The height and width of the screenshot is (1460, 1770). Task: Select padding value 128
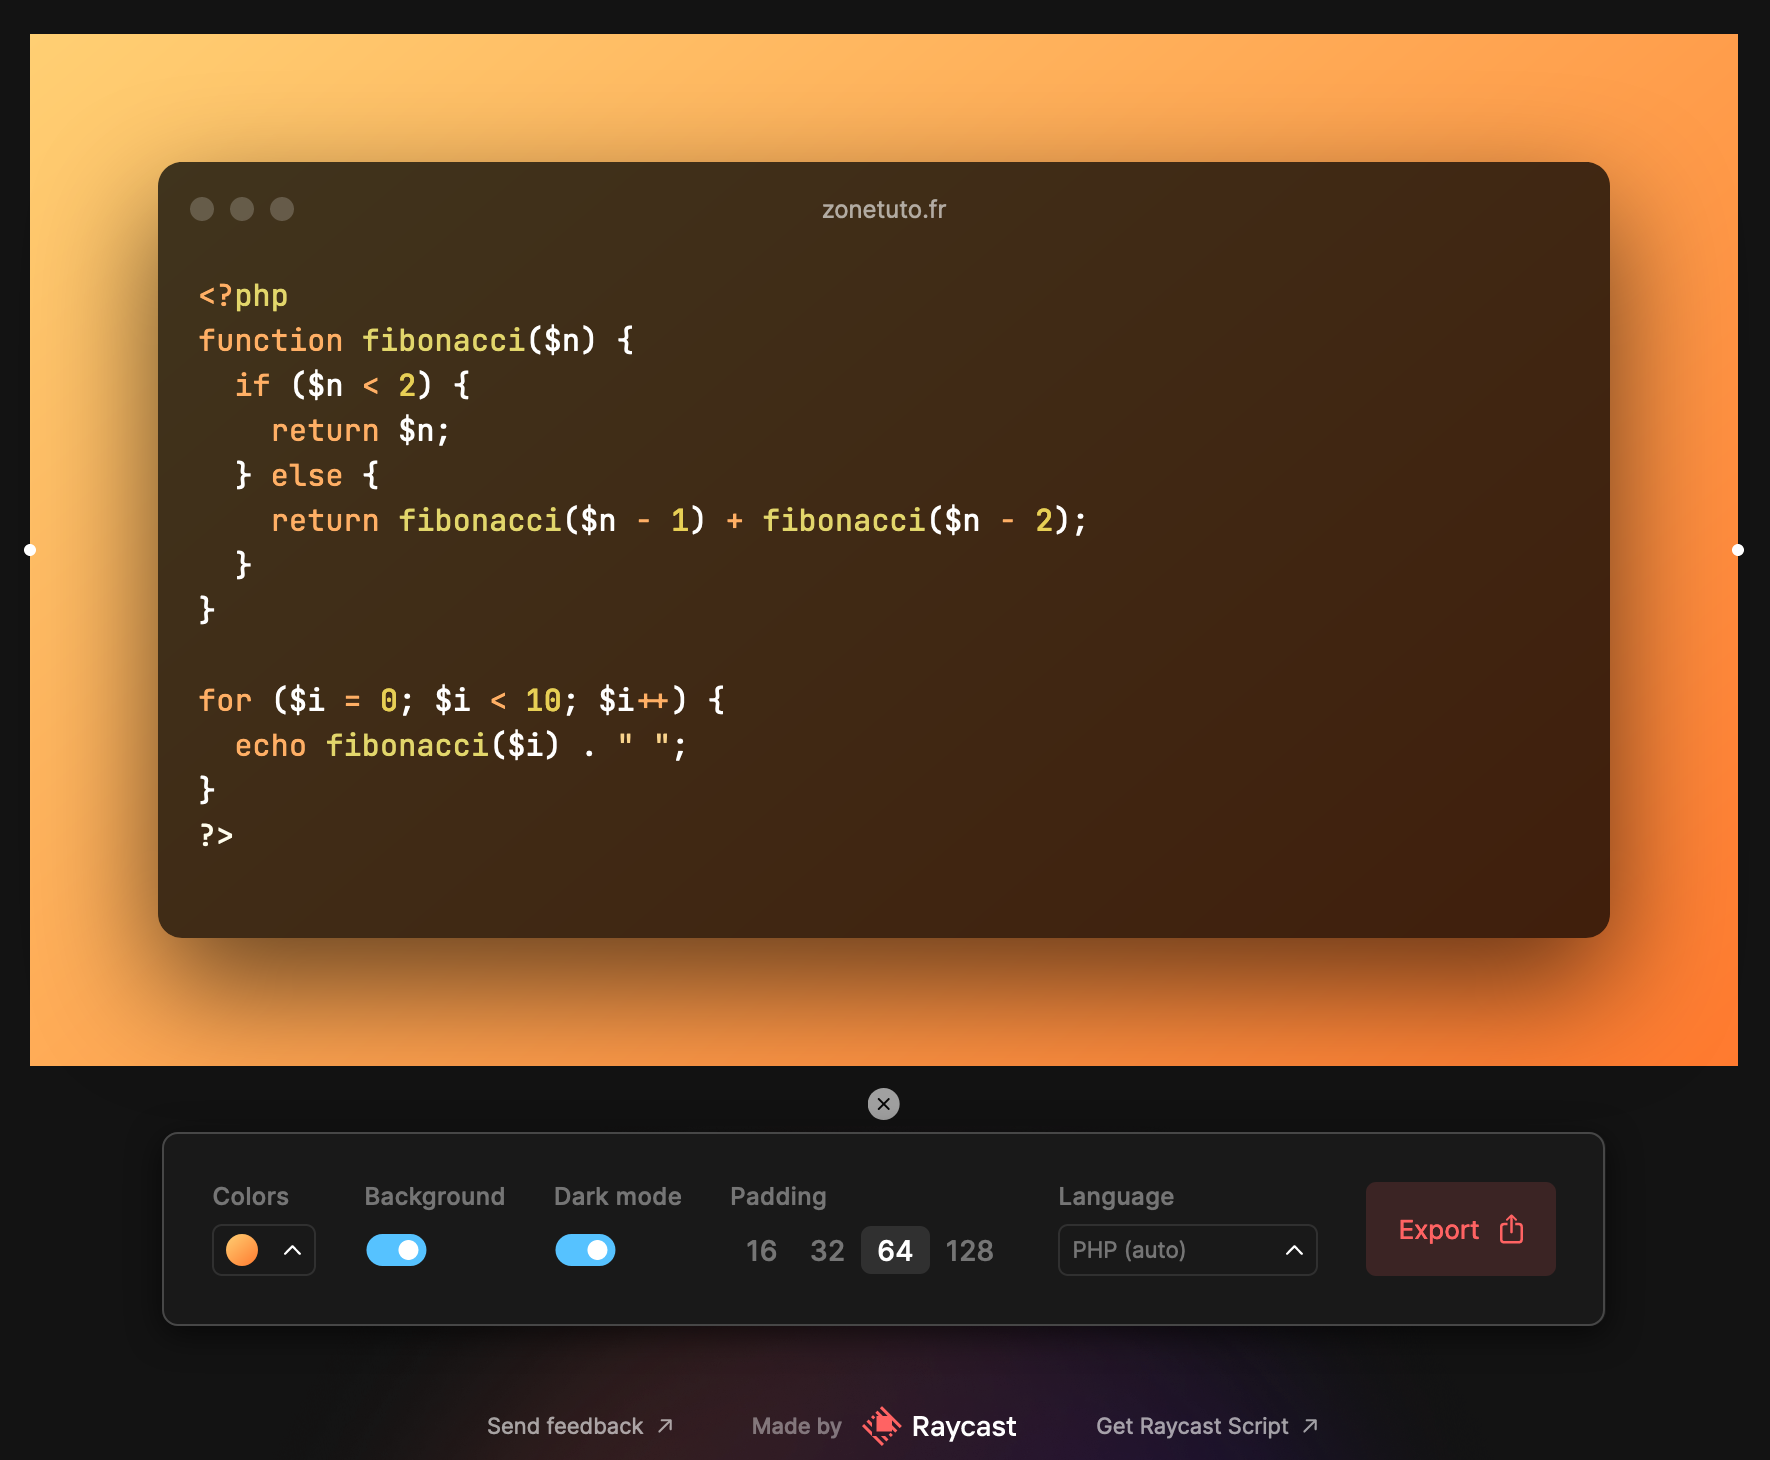(x=968, y=1250)
